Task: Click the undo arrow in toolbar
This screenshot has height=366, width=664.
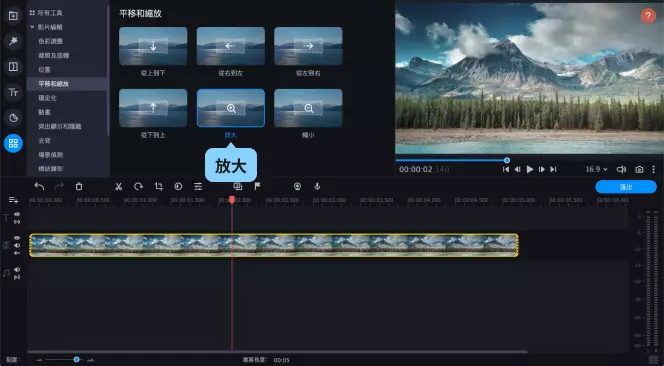Action: (39, 186)
